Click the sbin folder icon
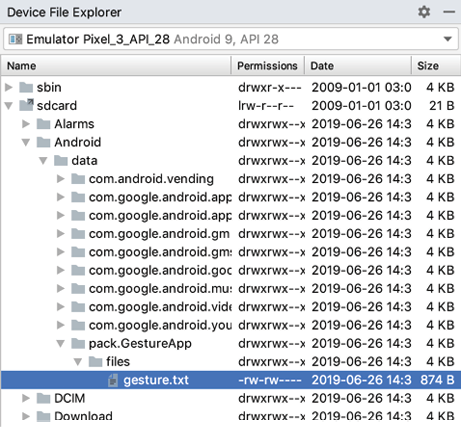Image resolution: width=461 pixels, height=427 pixels. [x=26, y=87]
